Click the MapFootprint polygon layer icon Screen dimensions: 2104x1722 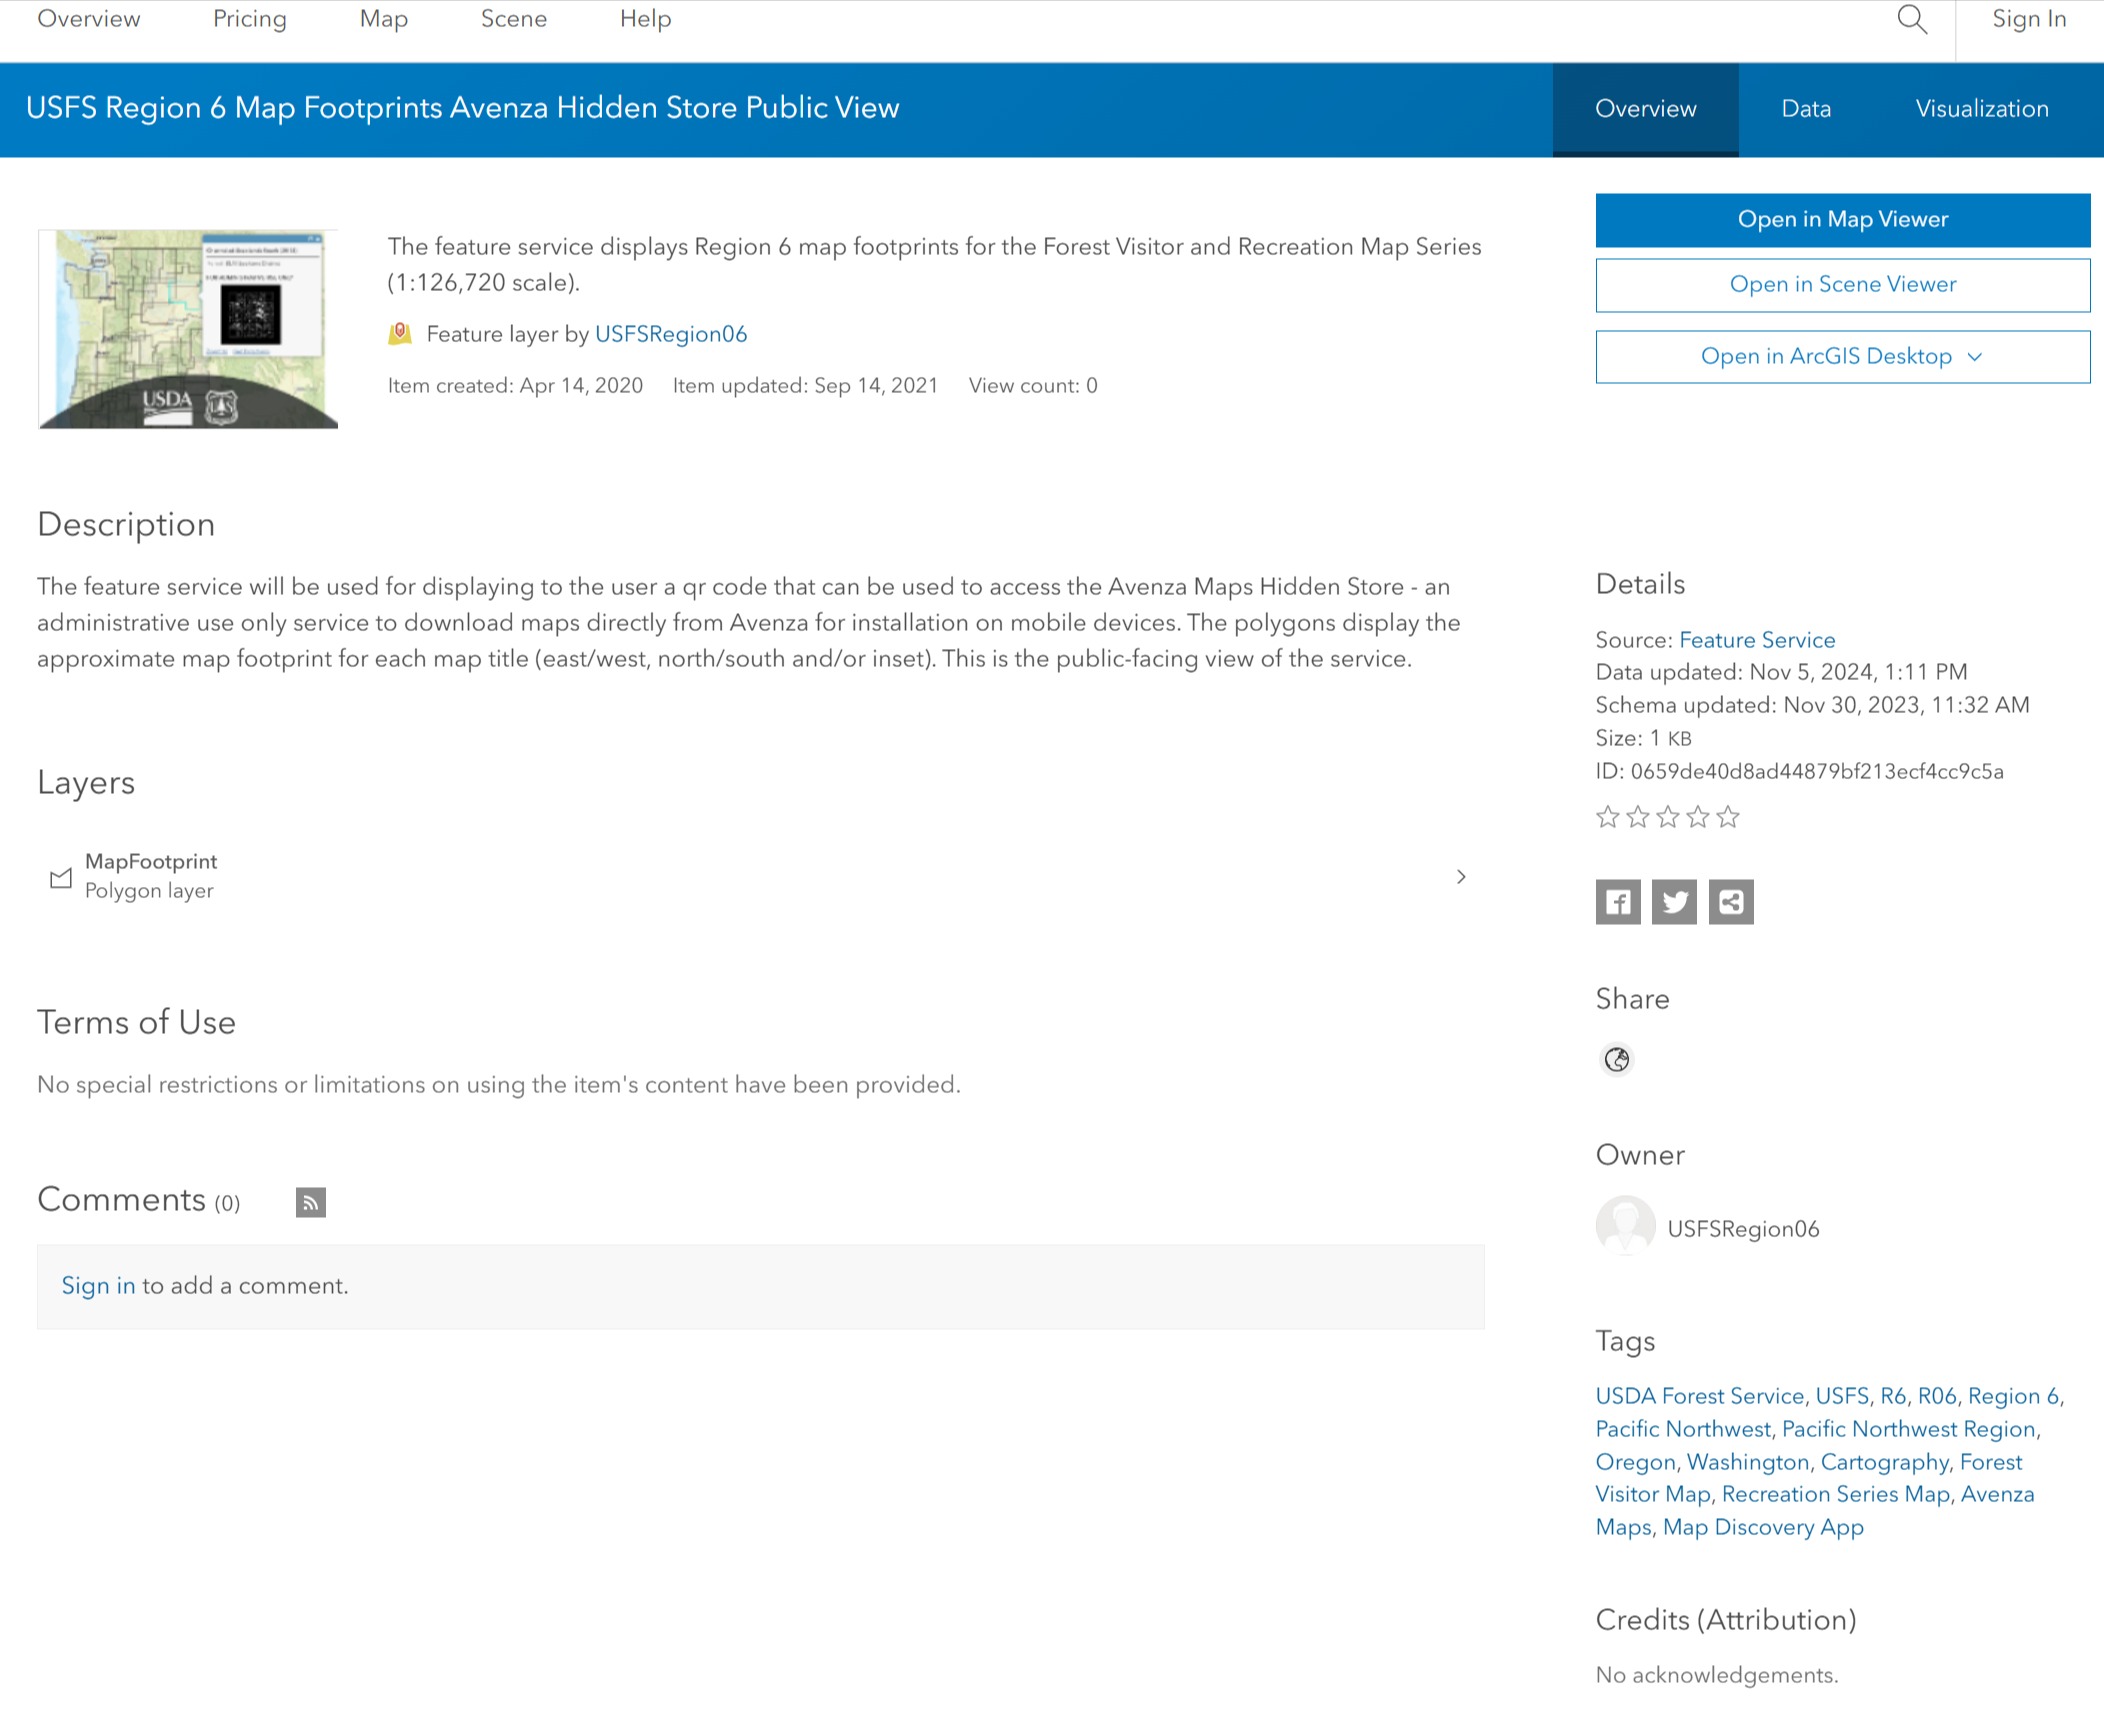click(x=61, y=877)
